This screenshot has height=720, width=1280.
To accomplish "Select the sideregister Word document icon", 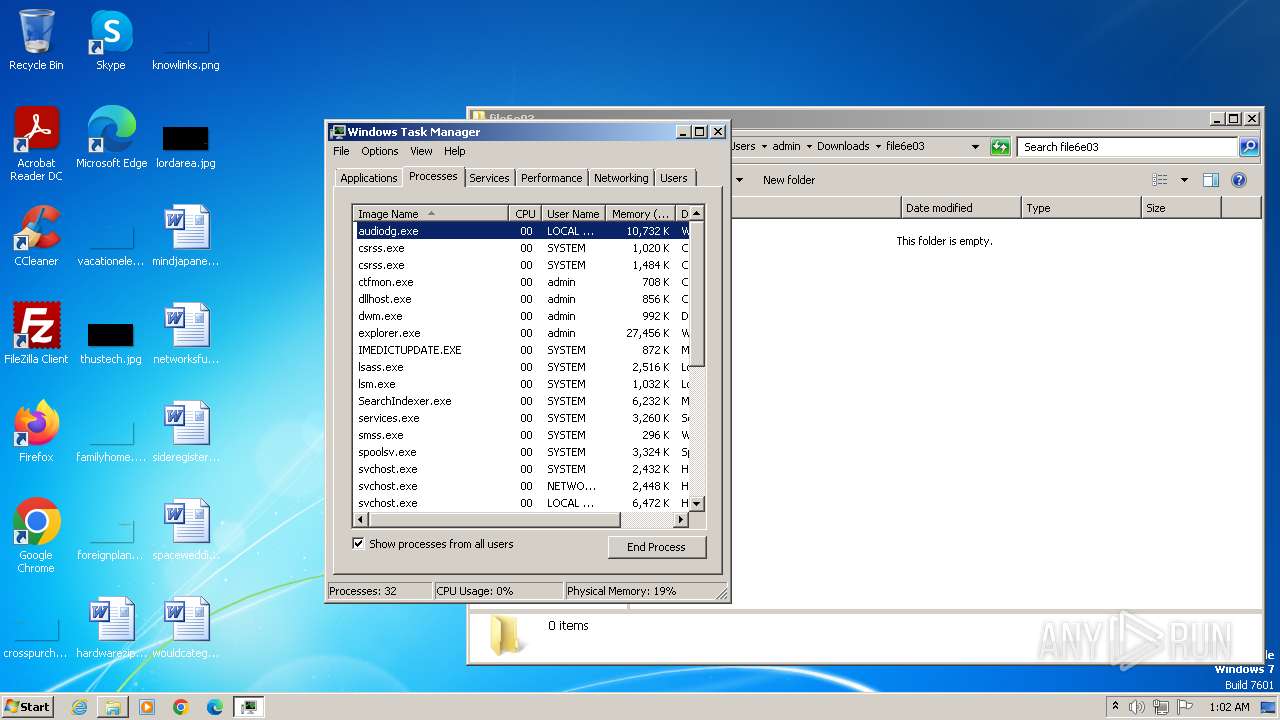I will click(x=186, y=432).
